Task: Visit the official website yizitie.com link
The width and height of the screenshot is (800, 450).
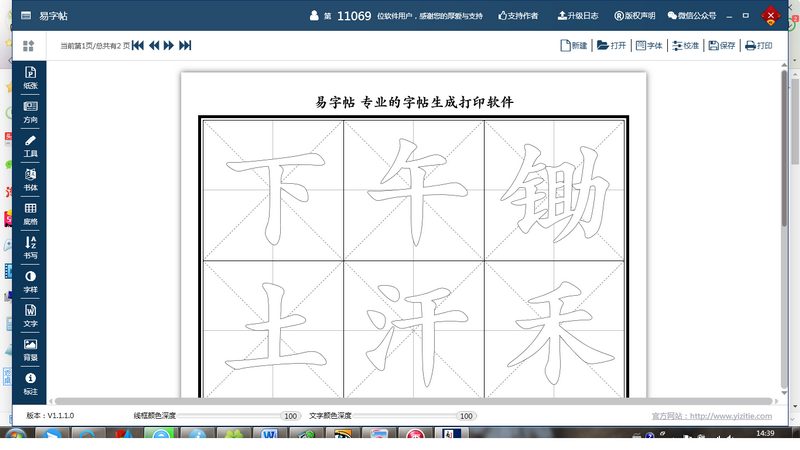Action: [x=712, y=416]
